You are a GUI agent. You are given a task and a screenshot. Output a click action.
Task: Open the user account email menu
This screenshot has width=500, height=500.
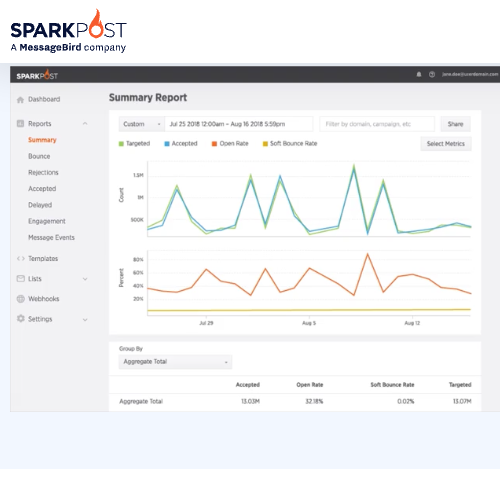(470, 74)
